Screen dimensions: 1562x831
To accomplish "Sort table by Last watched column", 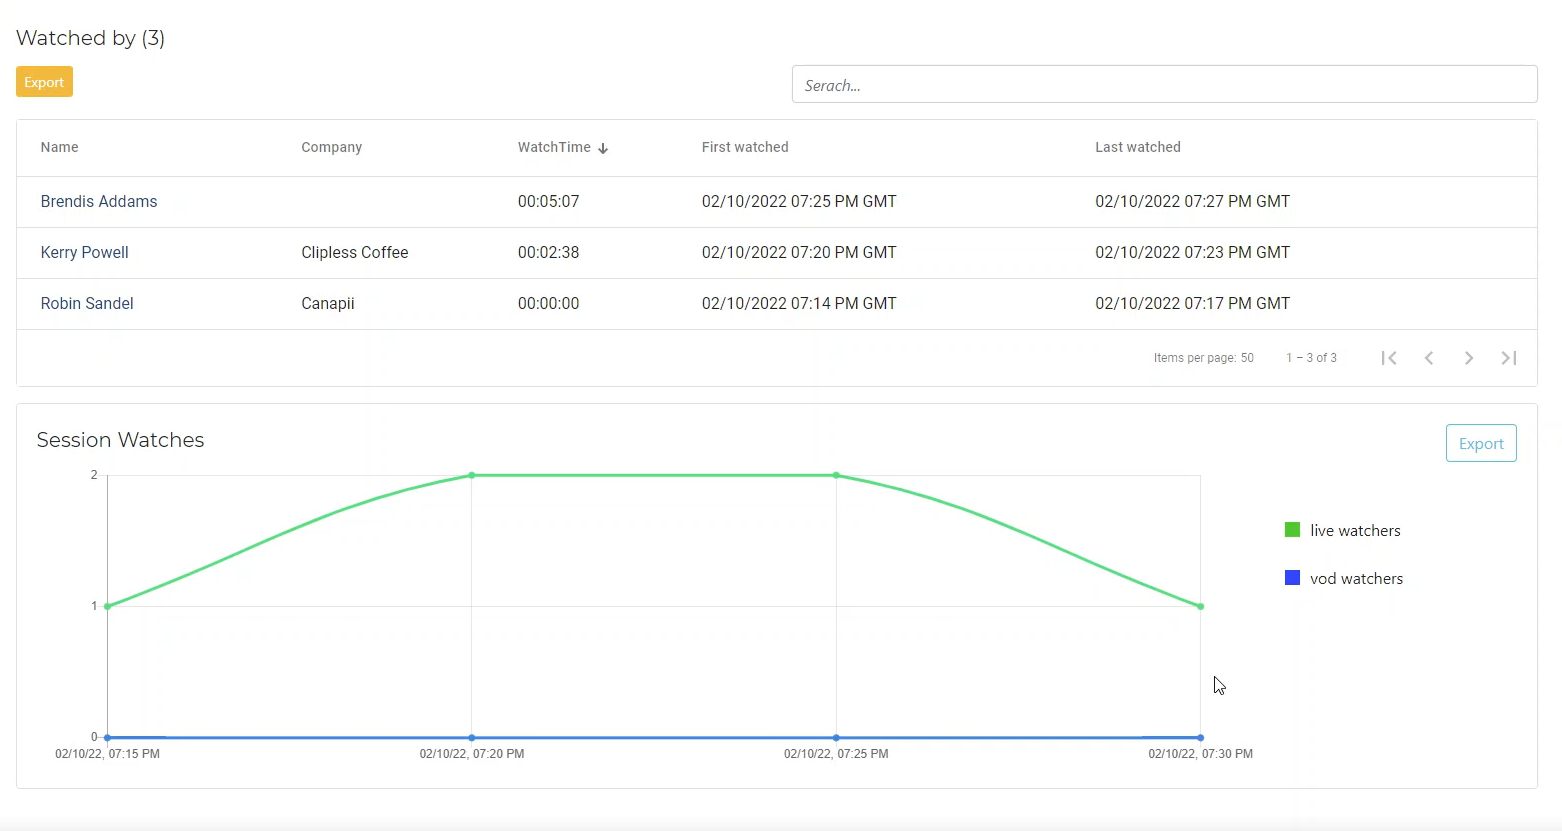I will [x=1137, y=147].
